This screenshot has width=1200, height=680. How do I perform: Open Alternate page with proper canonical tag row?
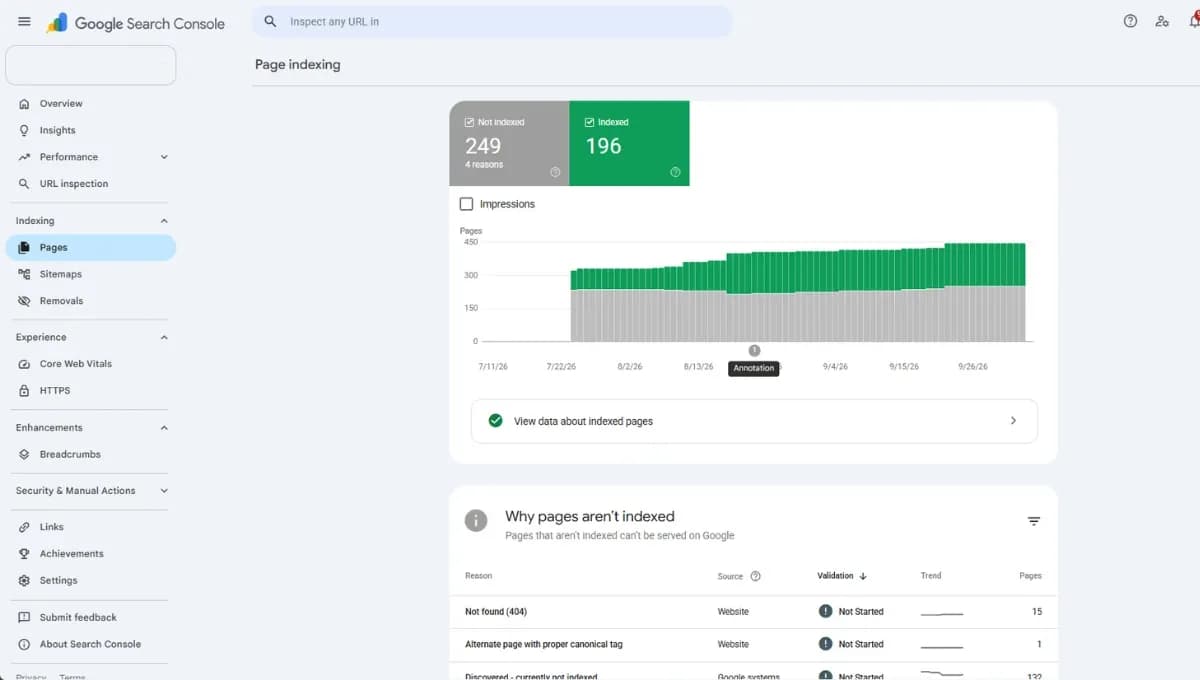point(753,645)
